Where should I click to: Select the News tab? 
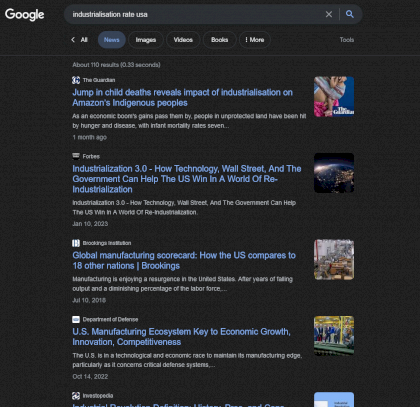(x=111, y=40)
